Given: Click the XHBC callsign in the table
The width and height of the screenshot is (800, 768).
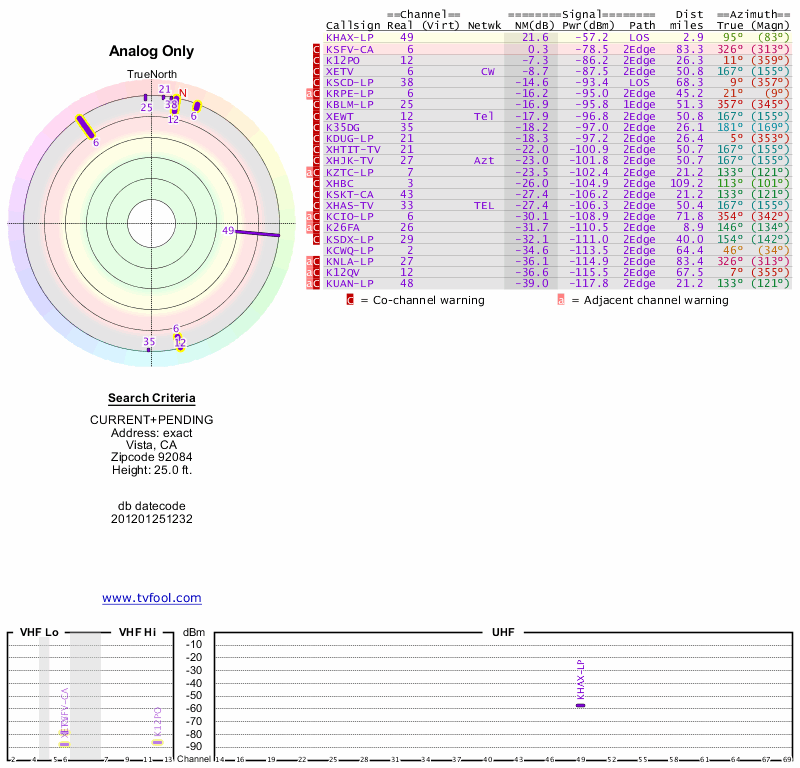Looking at the screenshot, I should pyautogui.click(x=340, y=183).
